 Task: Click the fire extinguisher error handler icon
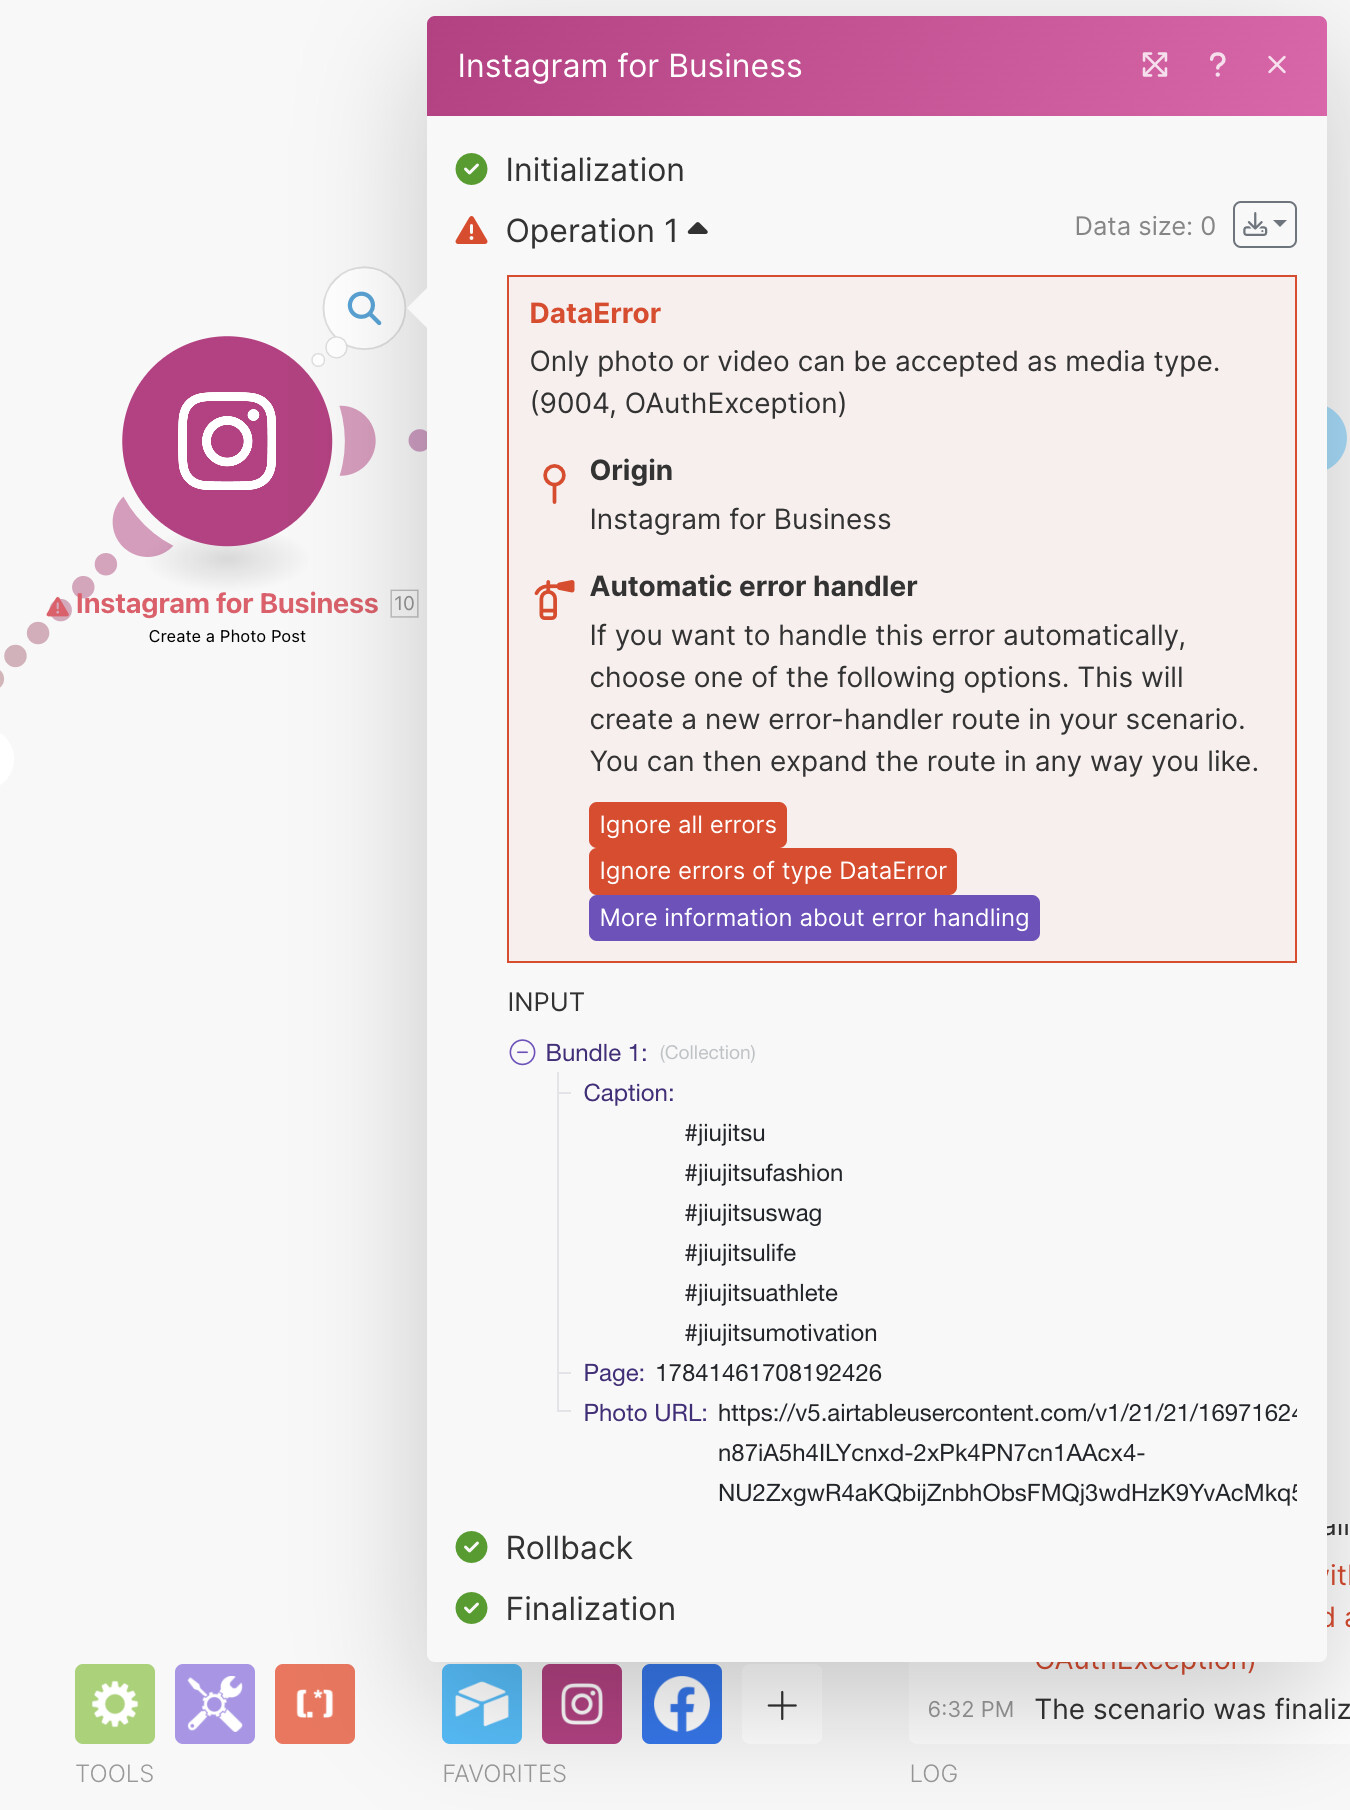pyautogui.click(x=553, y=599)
